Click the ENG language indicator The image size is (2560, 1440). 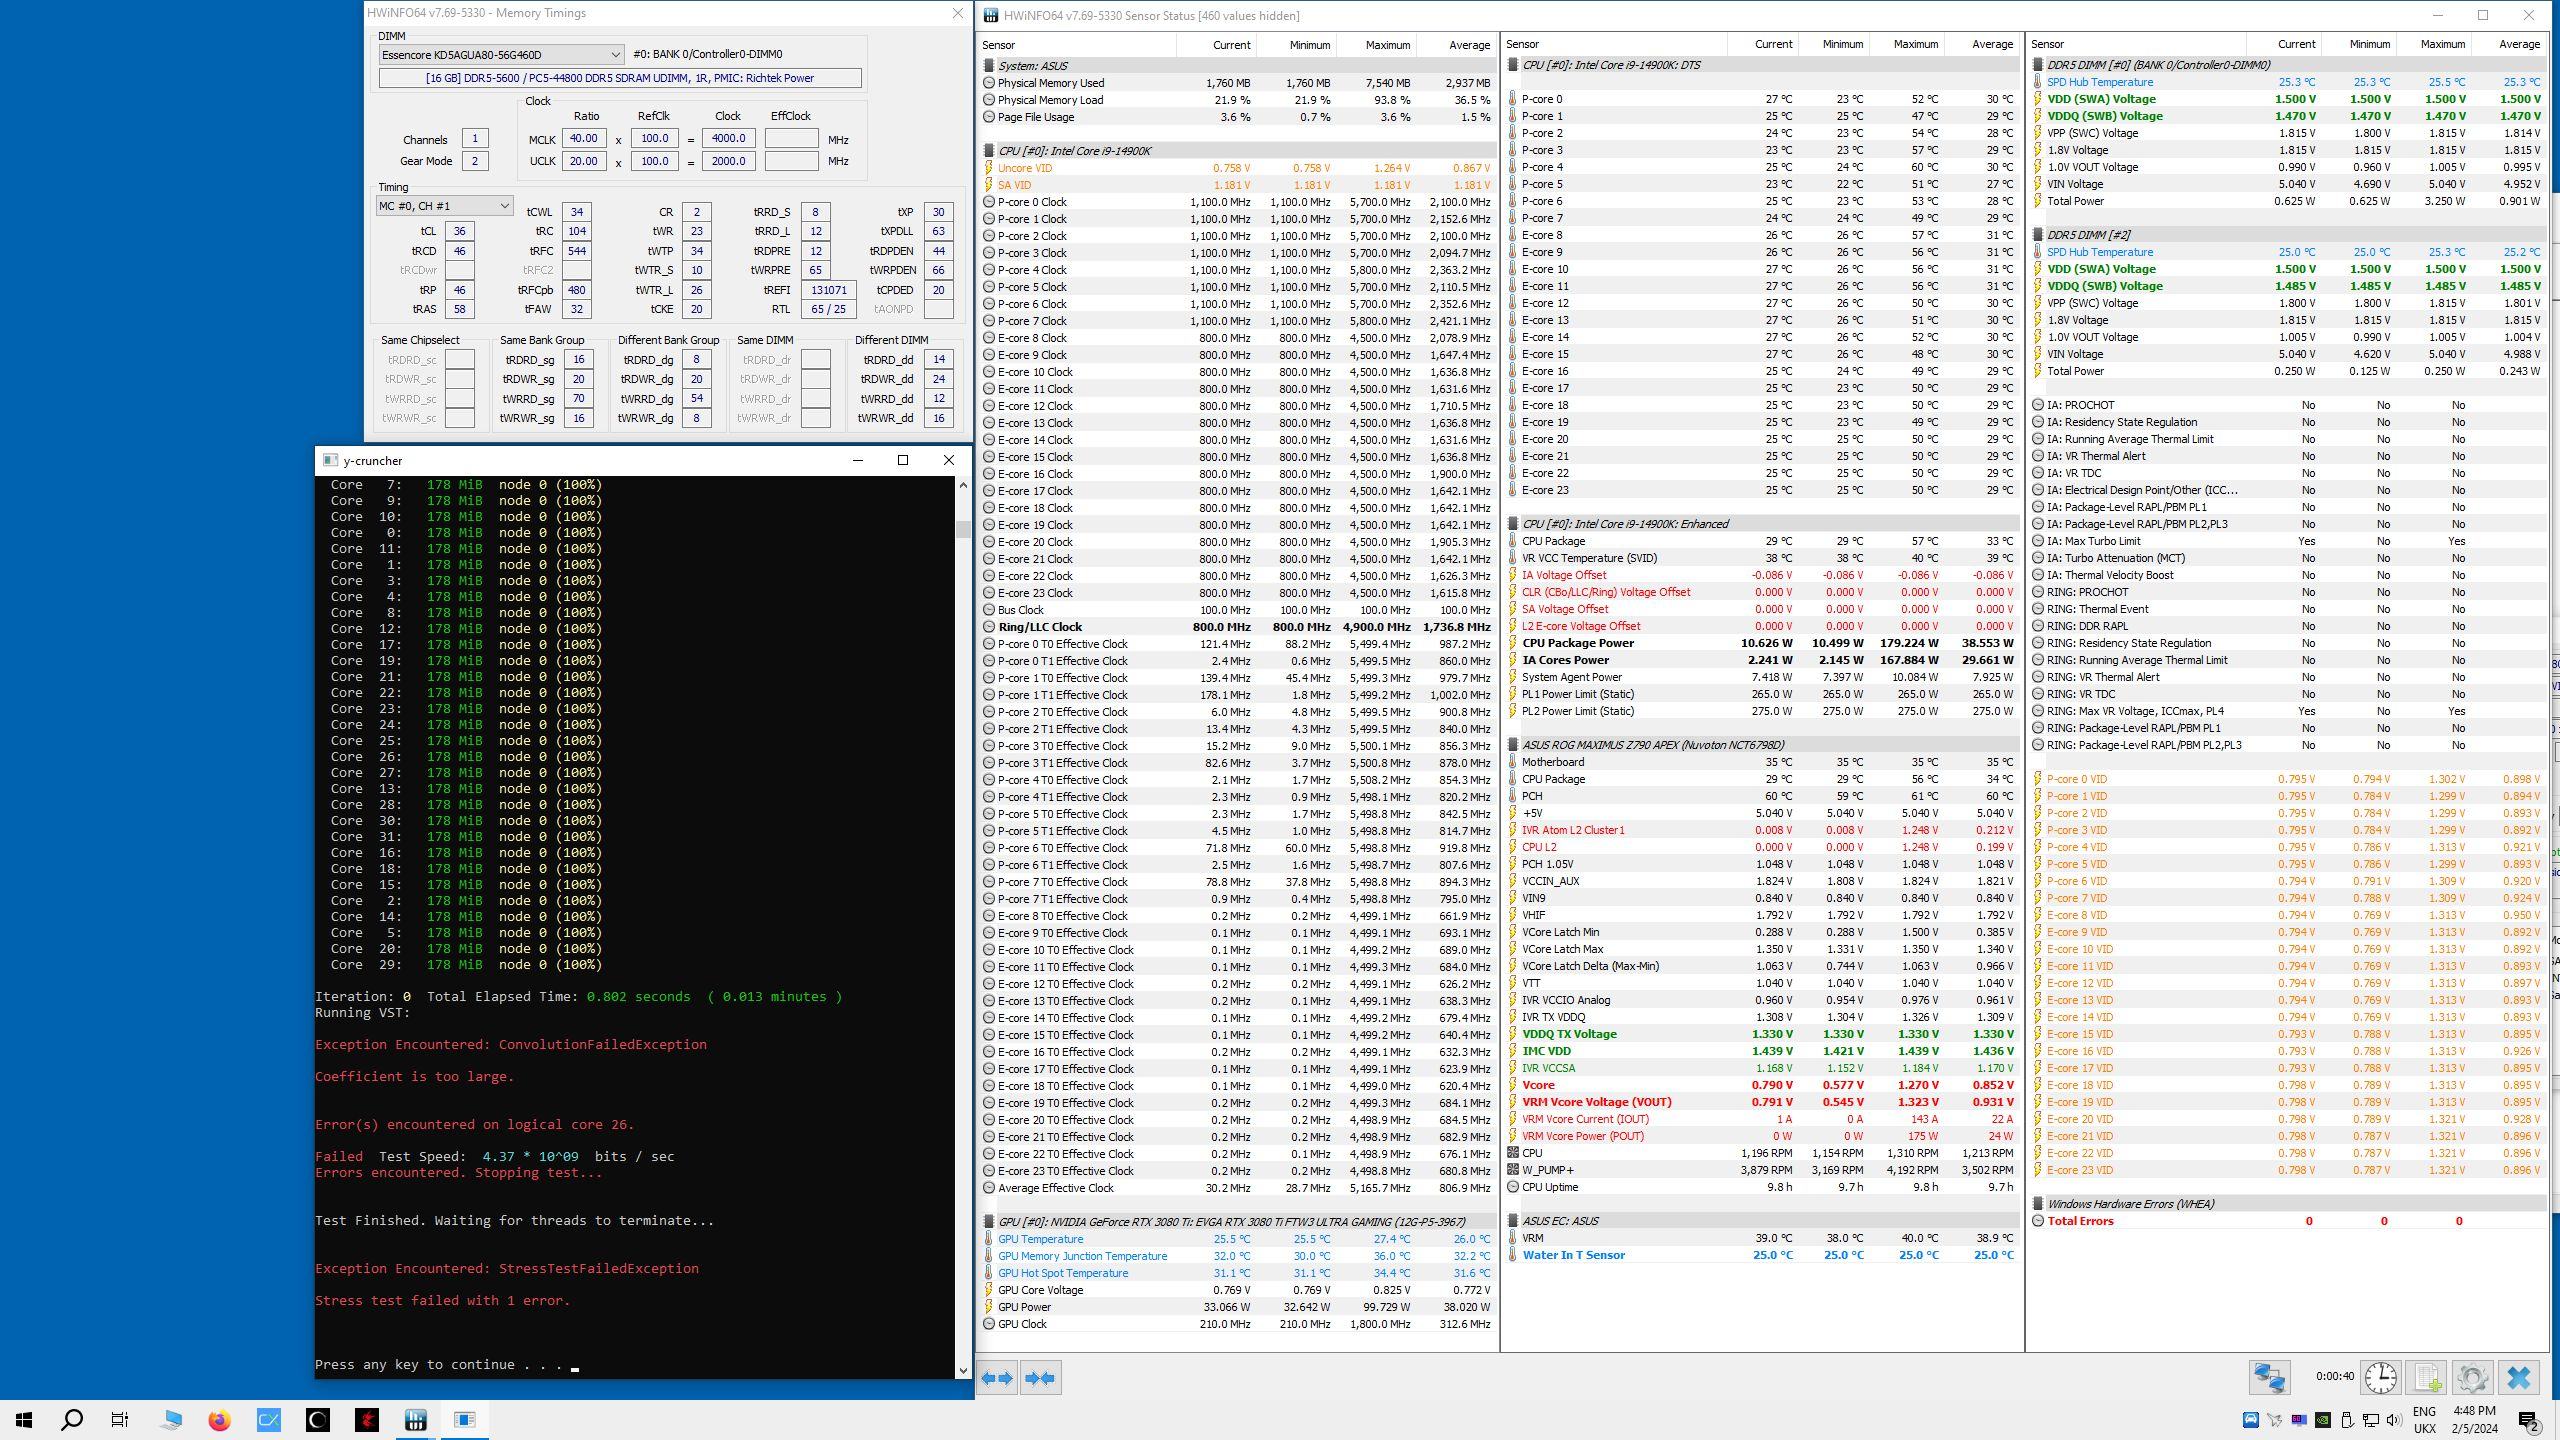click(x=2424, y=1412)
